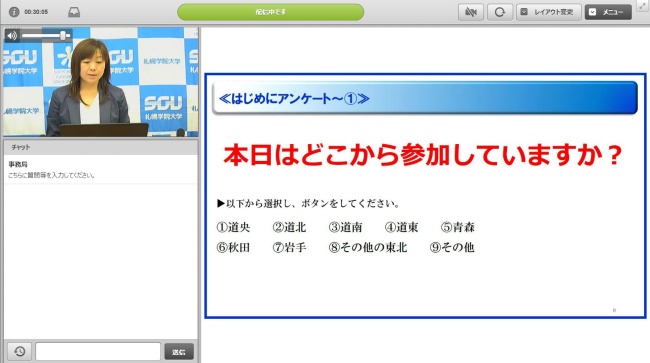Mute the video speaker icon
The height and width of the screenshot is (363, 650).
coord(12,36)
